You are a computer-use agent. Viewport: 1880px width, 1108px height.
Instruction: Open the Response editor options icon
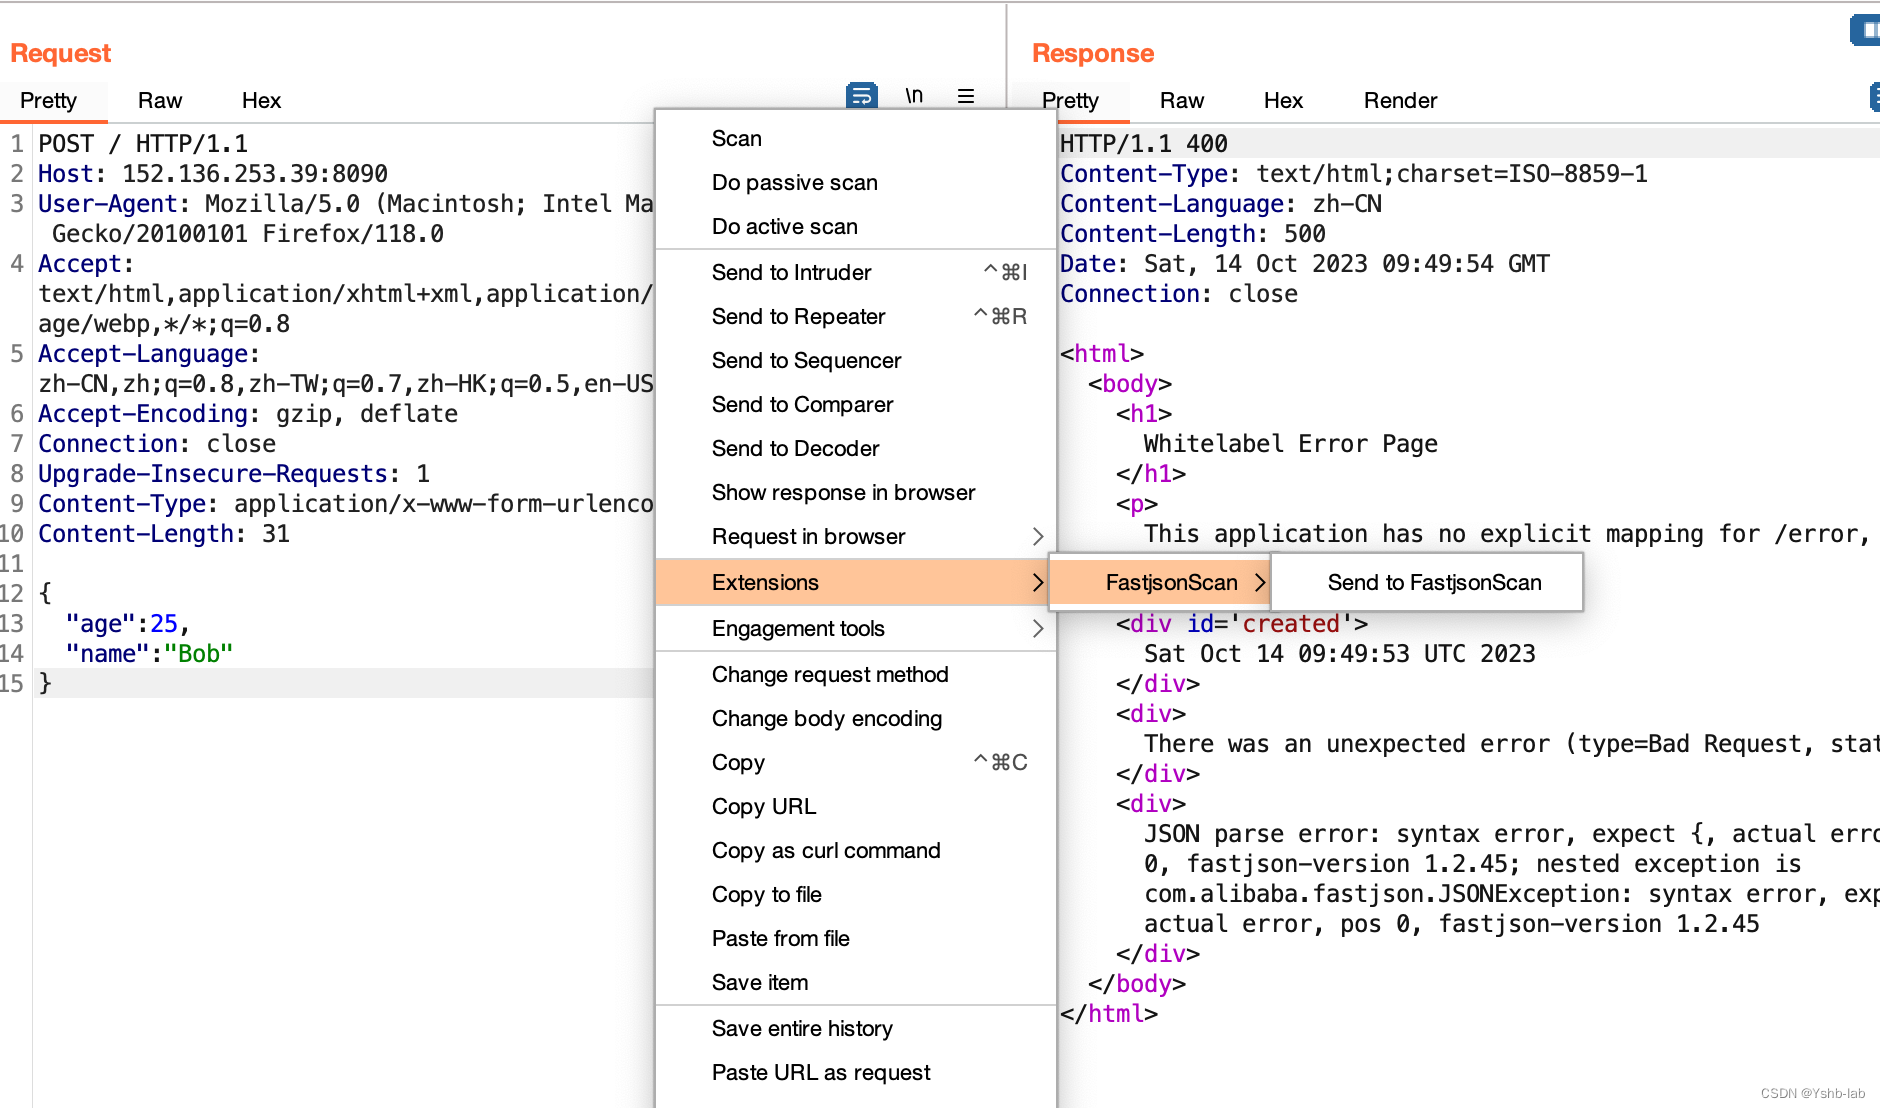(x=1874, y=96)
